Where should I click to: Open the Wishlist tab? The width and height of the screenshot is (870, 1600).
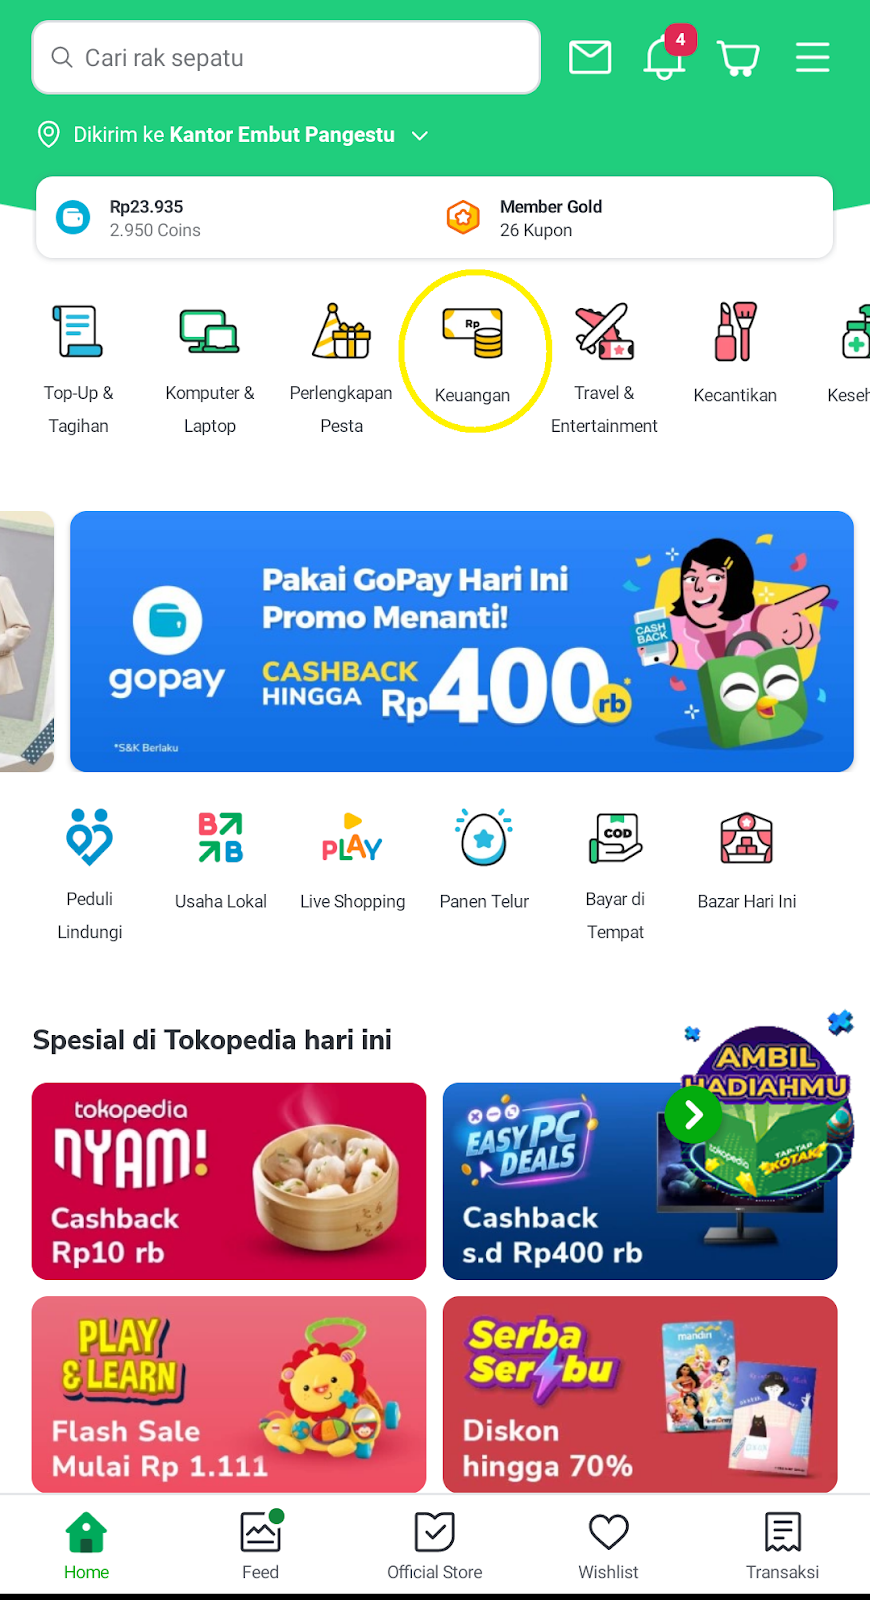click(x=608, y=1545)
